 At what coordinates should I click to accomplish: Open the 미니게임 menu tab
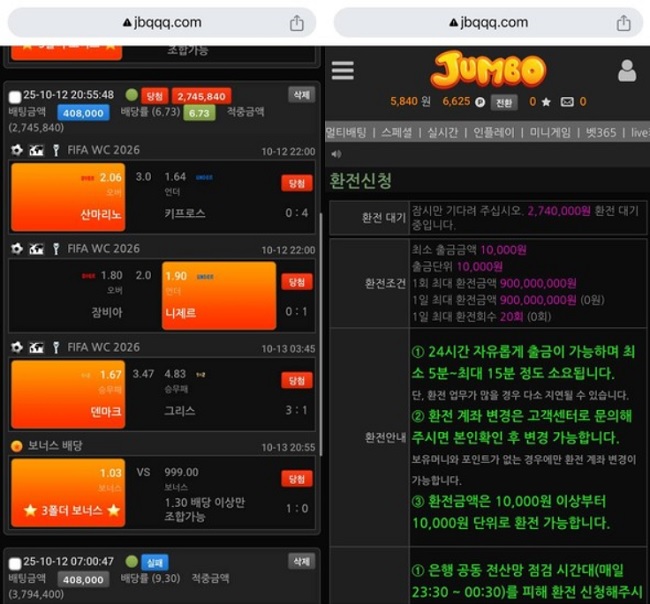coord(550,133)
